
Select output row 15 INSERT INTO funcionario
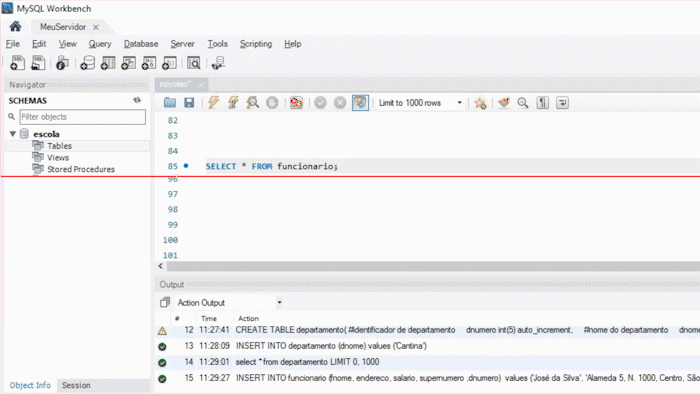click(x=428, y=378)
